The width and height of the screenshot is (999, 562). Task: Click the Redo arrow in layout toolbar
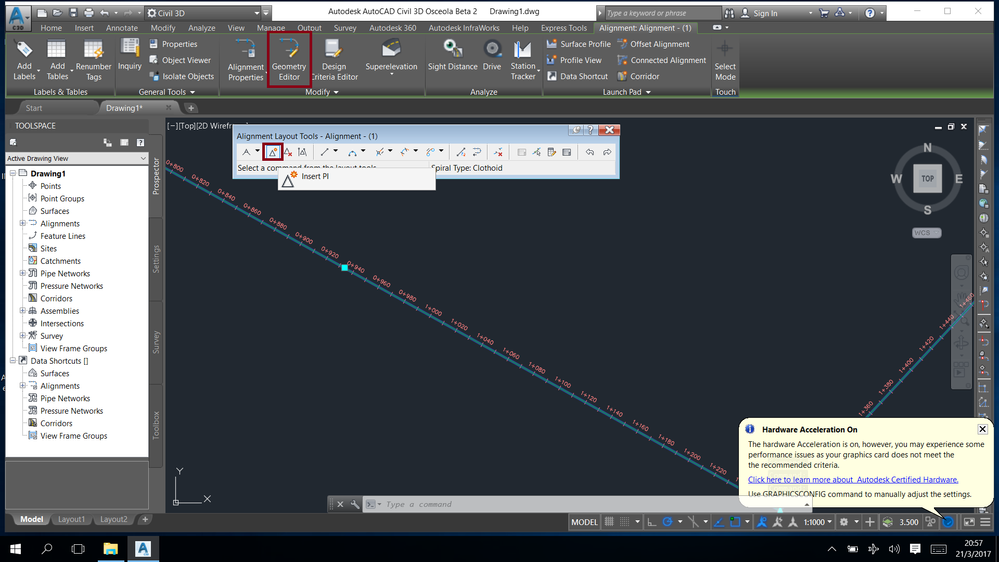click(x=607, y=152)
